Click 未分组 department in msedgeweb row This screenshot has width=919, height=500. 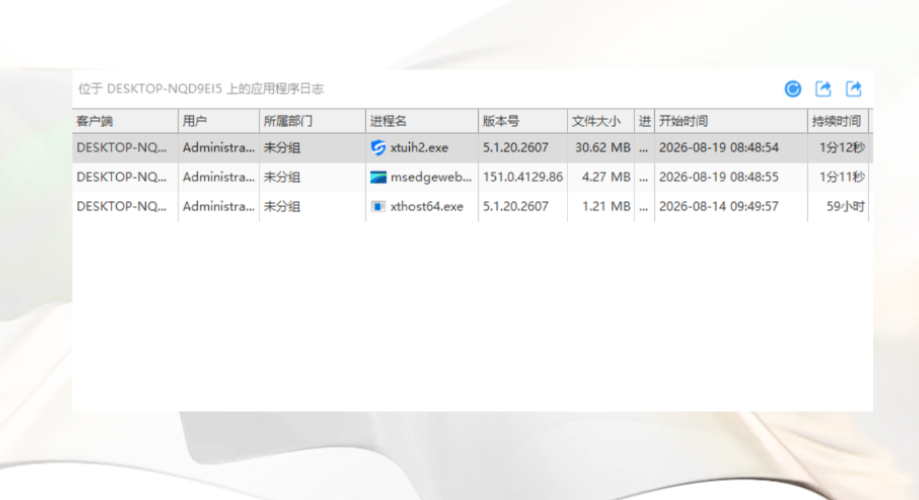coord(282,177)
